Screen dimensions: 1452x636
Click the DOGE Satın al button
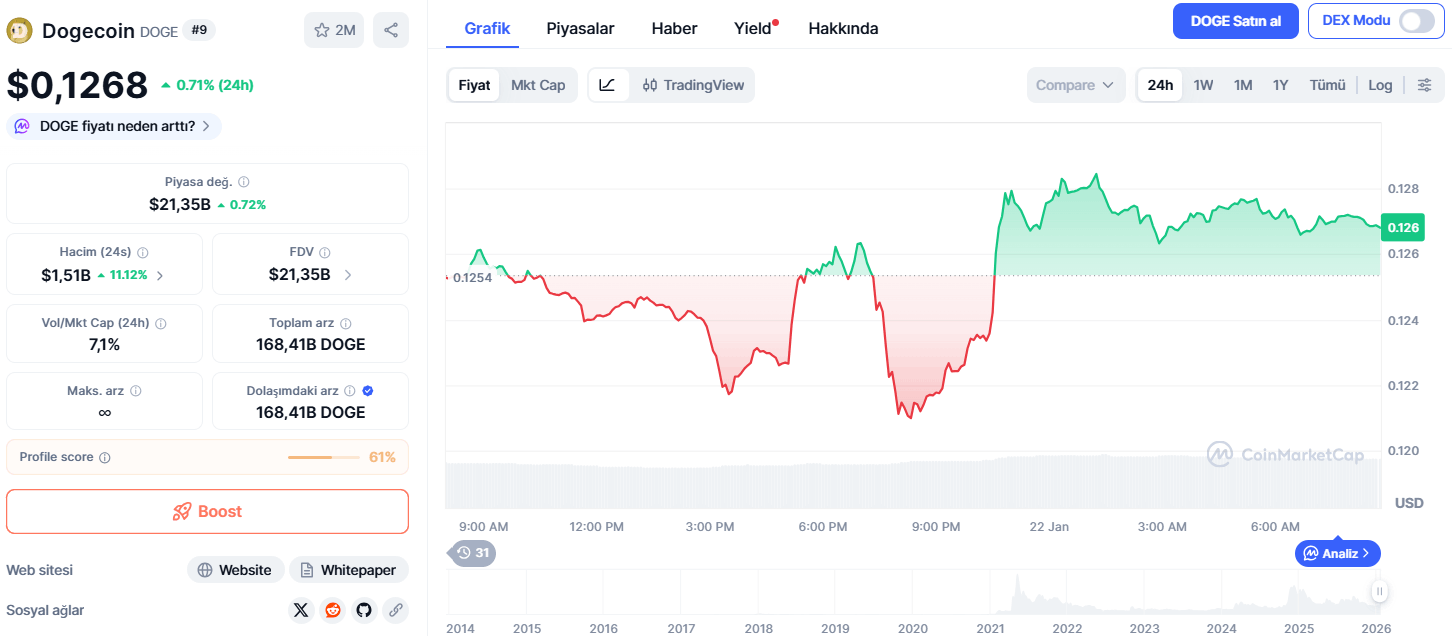[1236, 21]
